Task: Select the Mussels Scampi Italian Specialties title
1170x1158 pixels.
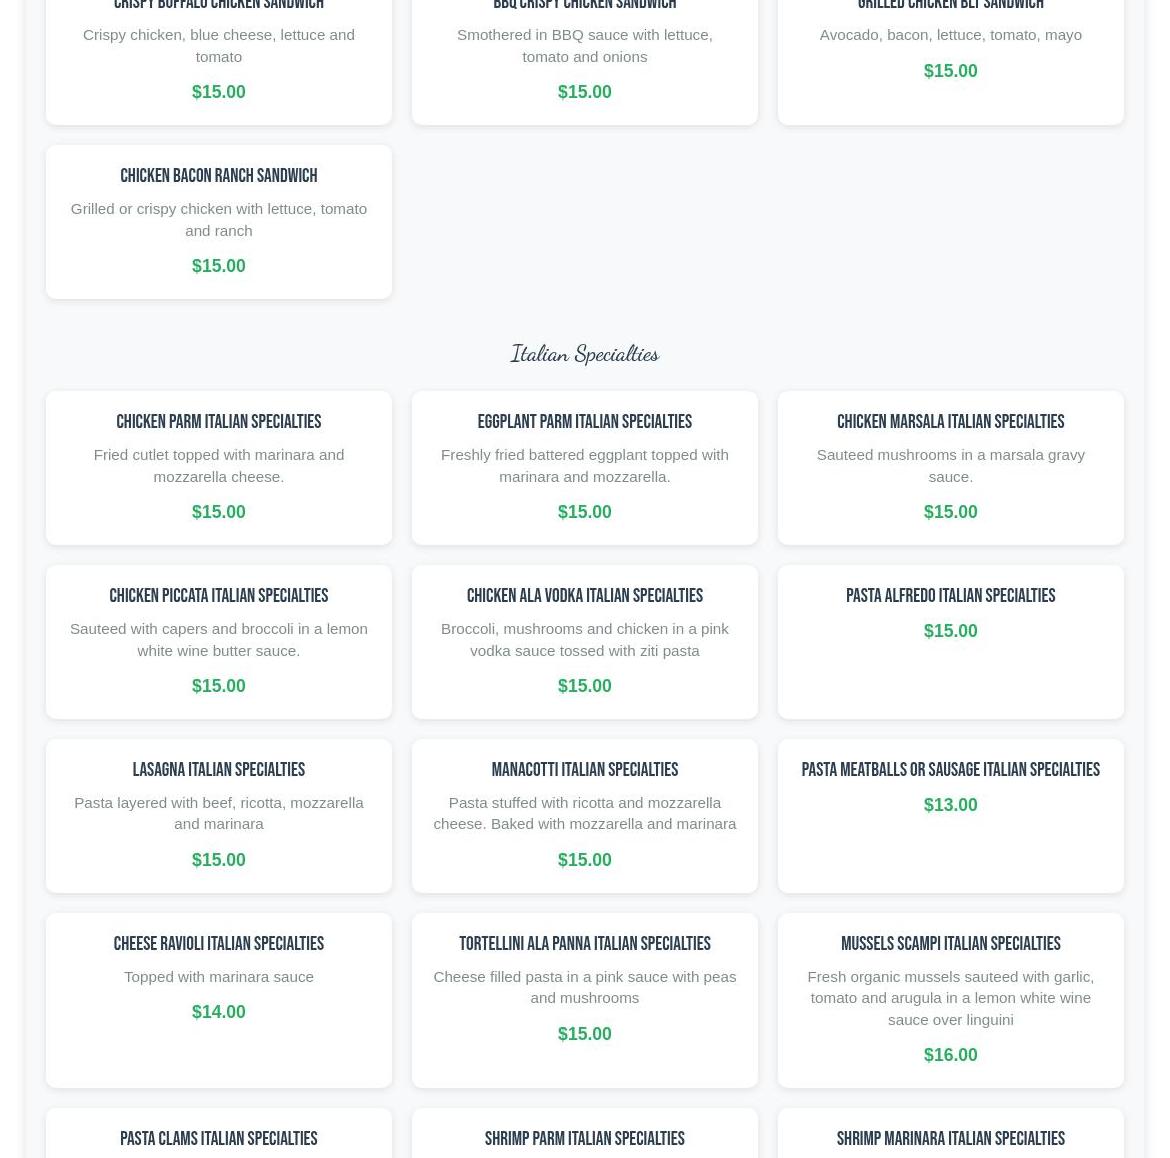Action: pyautogui.click(x=950, y=944)
